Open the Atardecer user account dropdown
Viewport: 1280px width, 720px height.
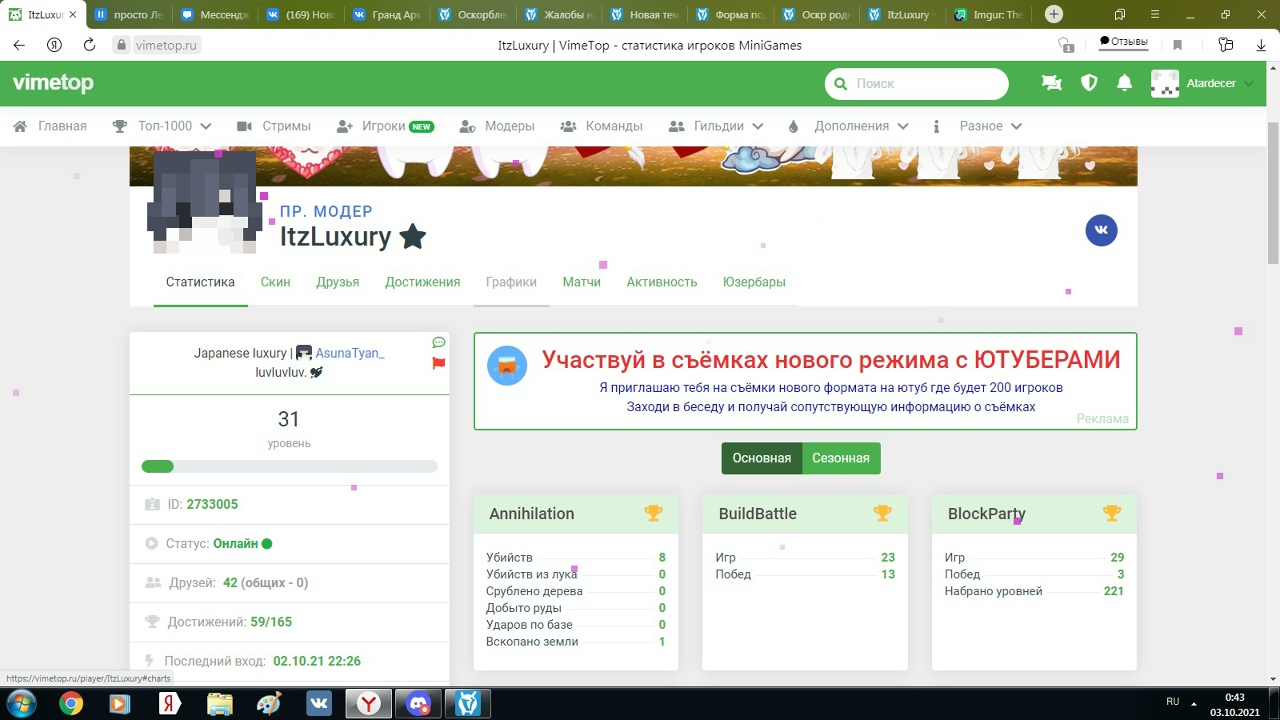(x=1205, y=84)
